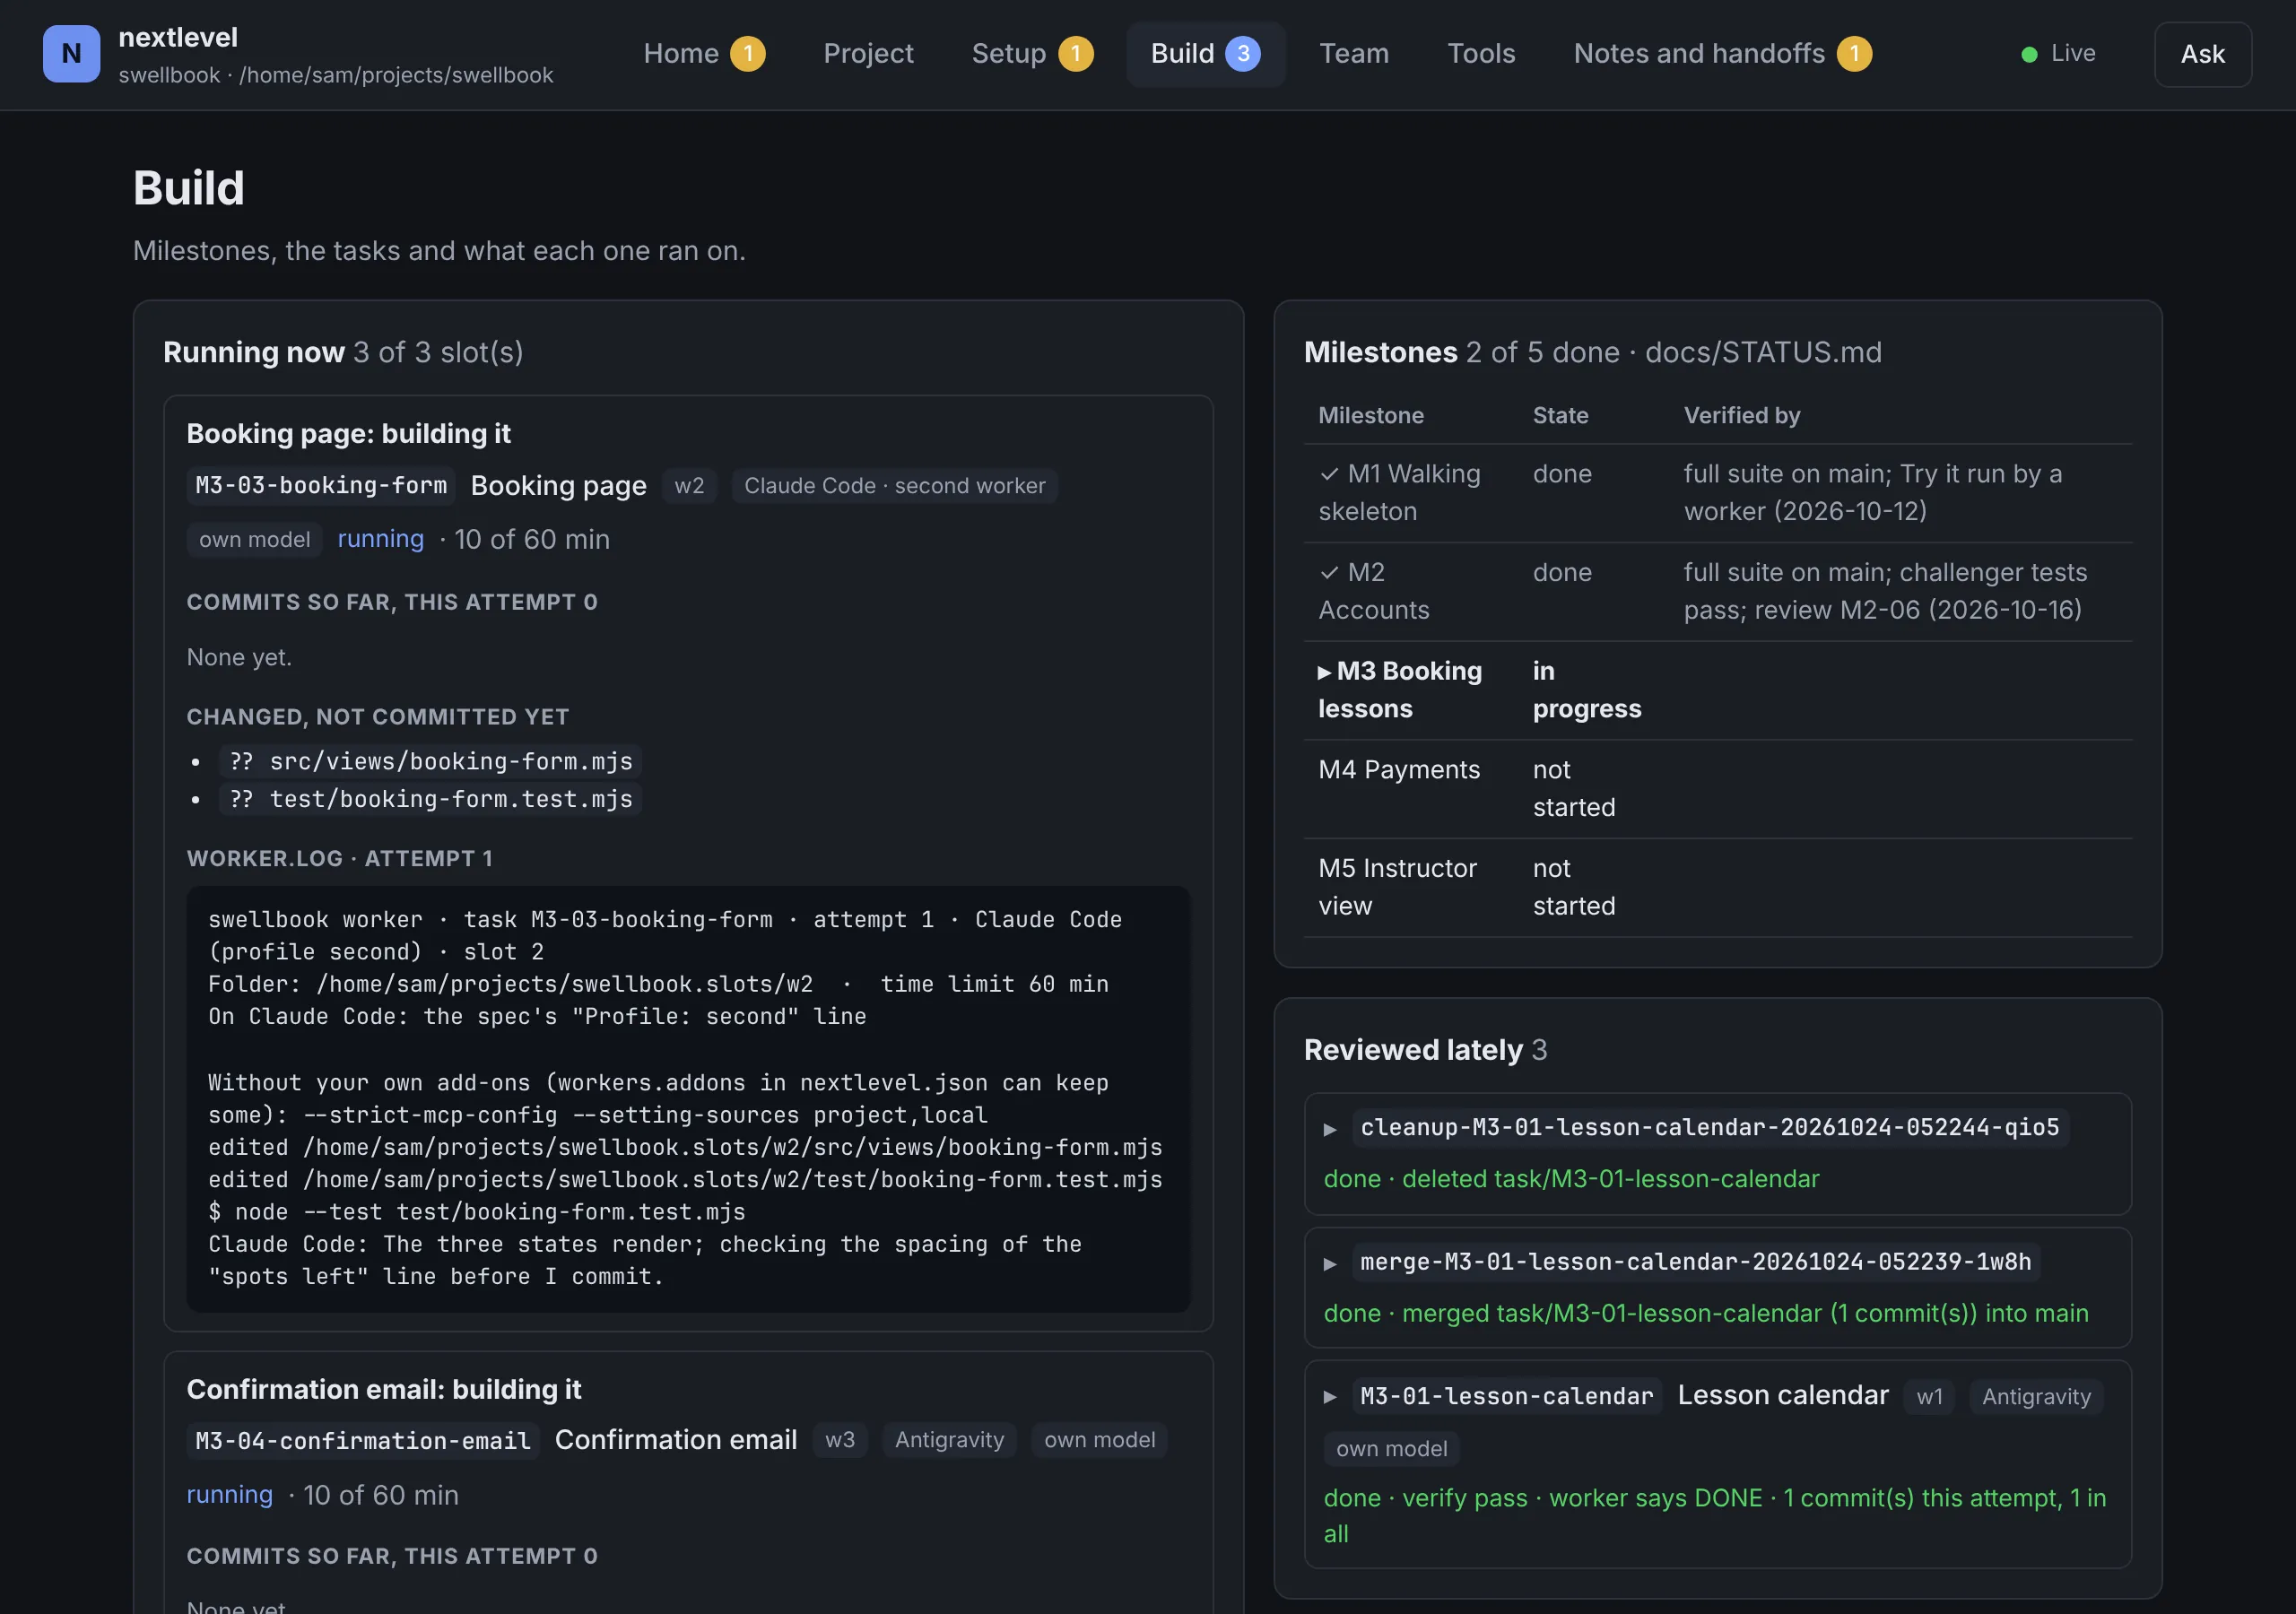This screenshot has width=2296, height=1614.
Task: Click running status of Booking page
Action: click(x=381, y=539)
